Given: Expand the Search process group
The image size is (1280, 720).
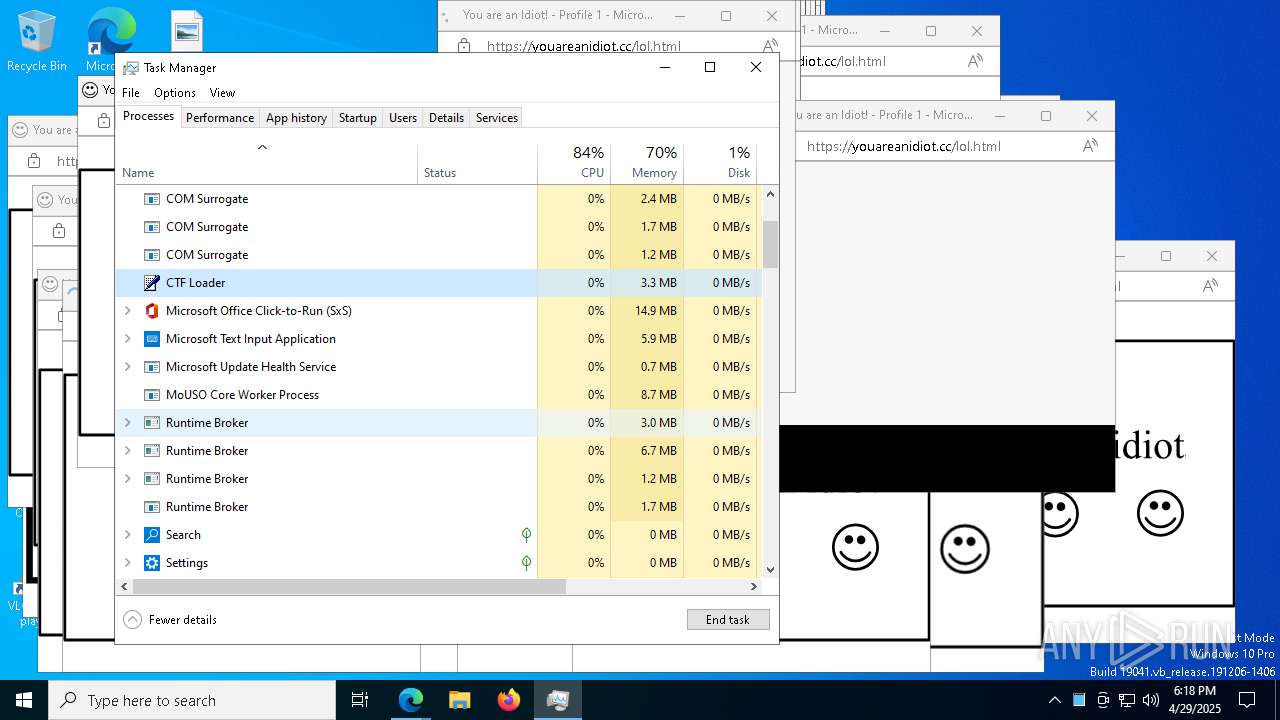Looking at the screenshot, I should [127, 535].
